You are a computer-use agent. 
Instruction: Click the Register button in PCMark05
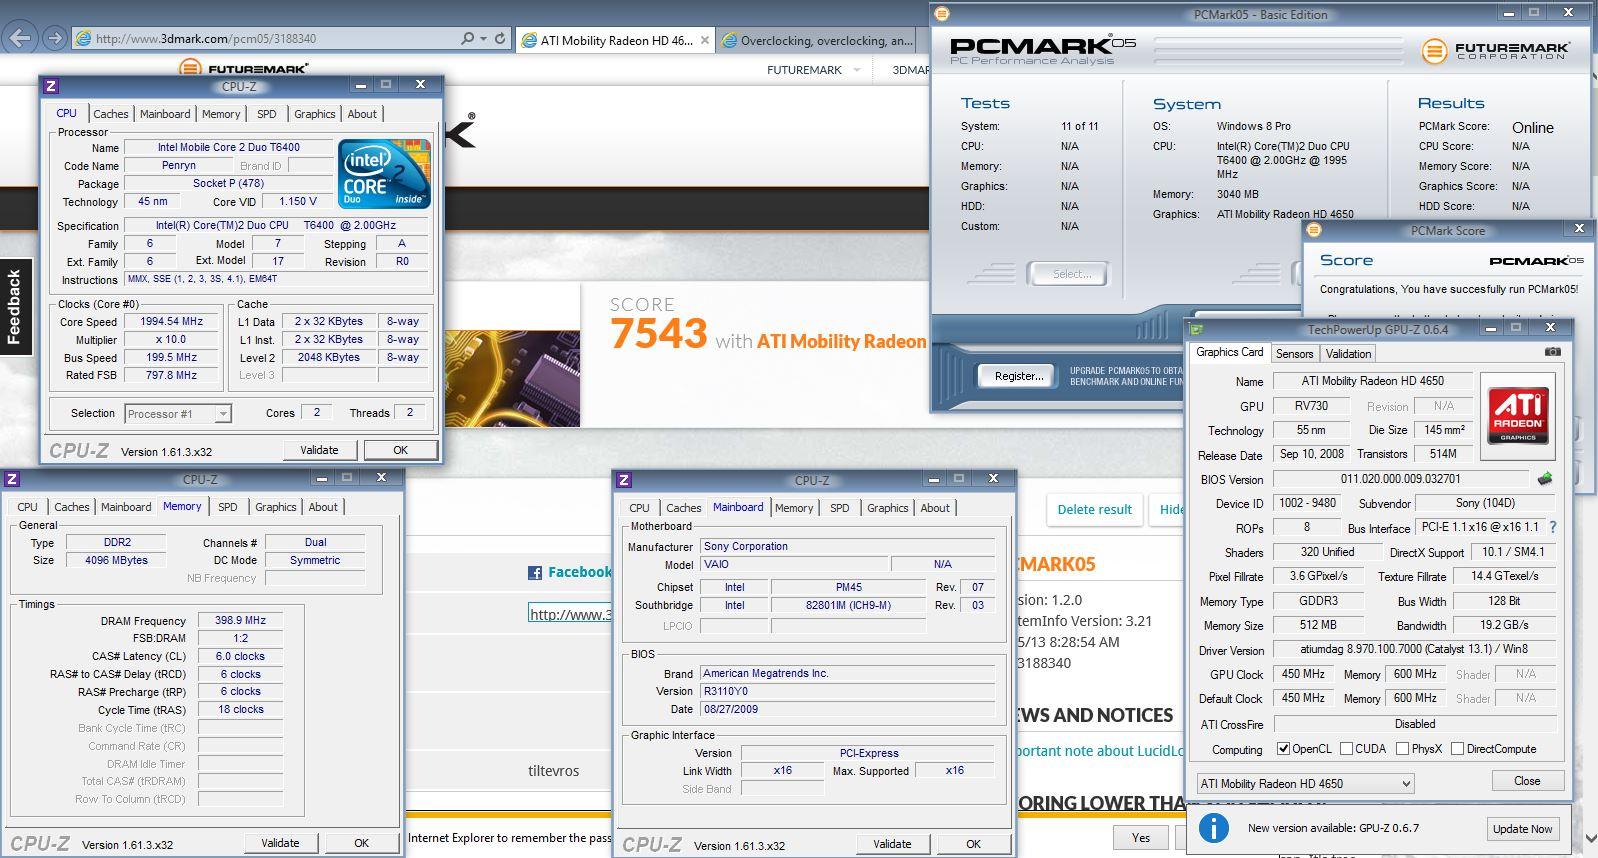[x=1019, y=376]
